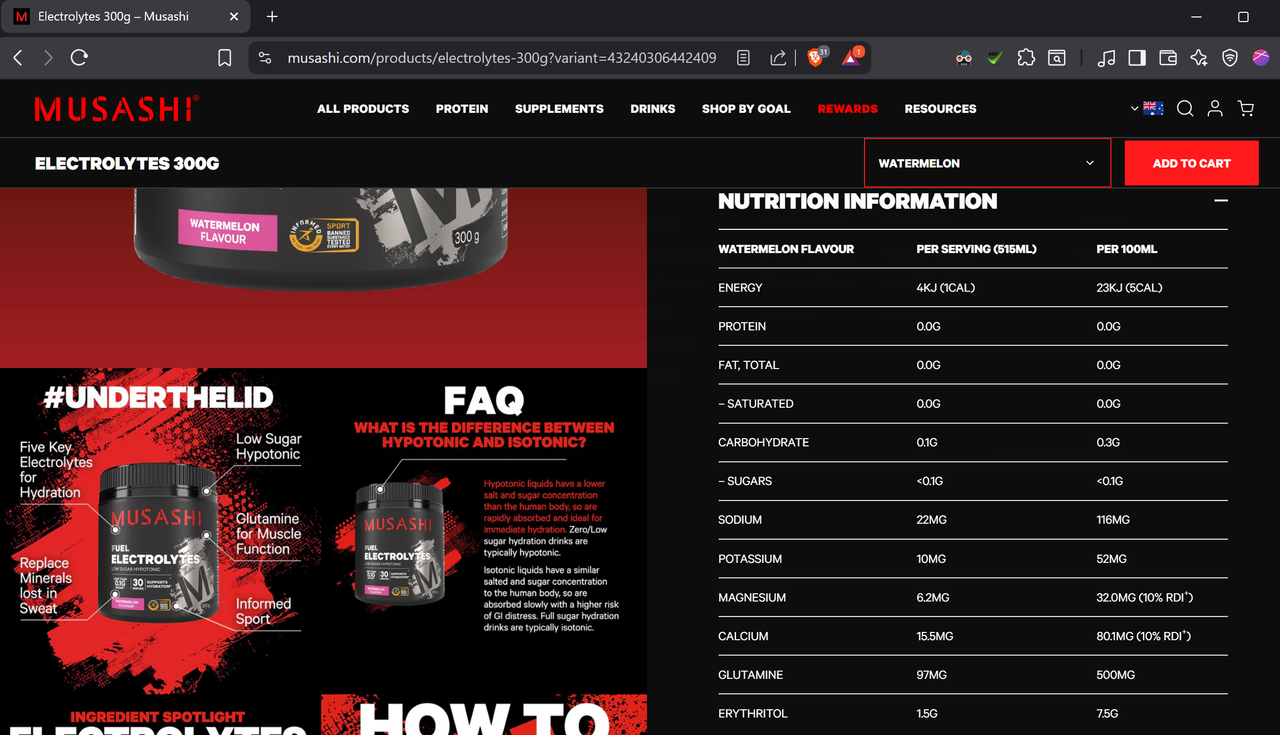Click the watermelon tub product image
The width and height of the screenshot is (1280, 735).
[x=323, y=277]
